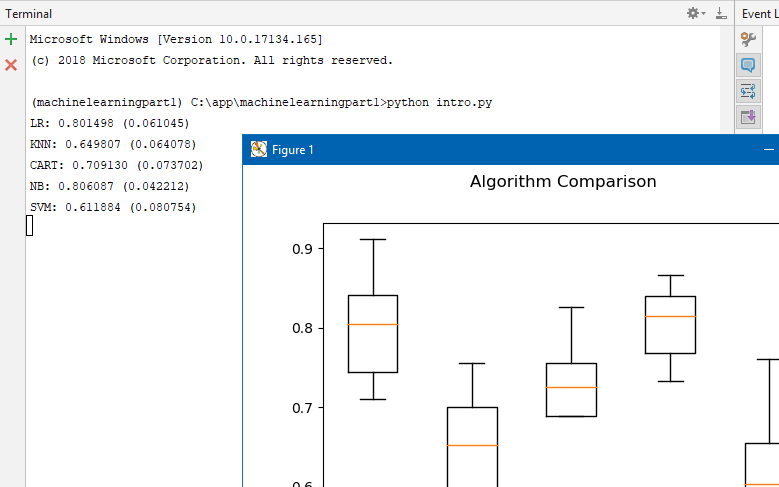779x487 pixels.
Task: Click the fourth boxplot box in the chart
Action: (670, 325)
